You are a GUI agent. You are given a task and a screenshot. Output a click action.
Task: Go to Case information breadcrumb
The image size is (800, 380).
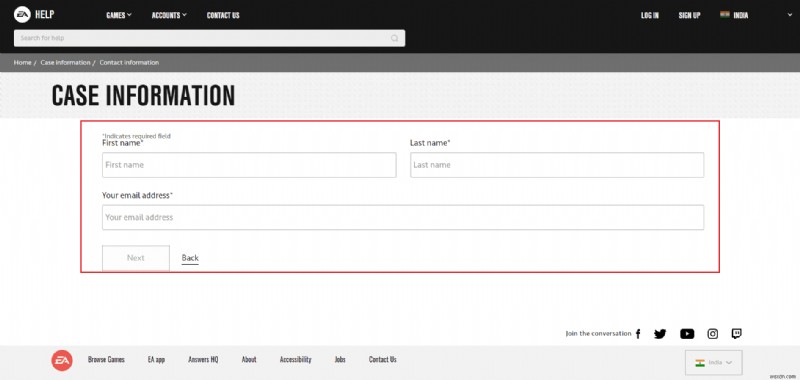point(65,62)
